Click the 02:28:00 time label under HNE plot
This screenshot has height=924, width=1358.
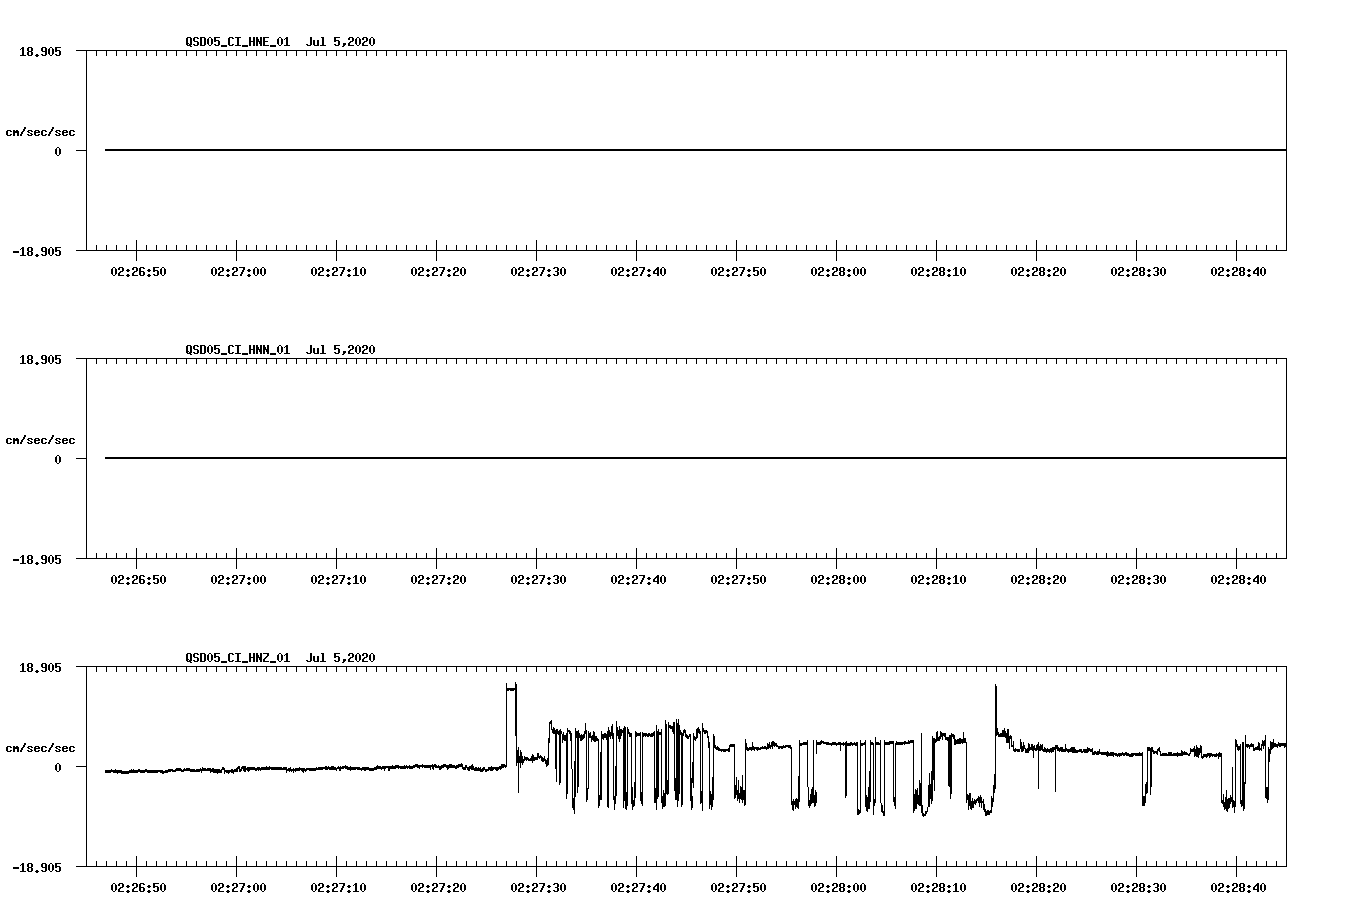click(x=838, y=272)
